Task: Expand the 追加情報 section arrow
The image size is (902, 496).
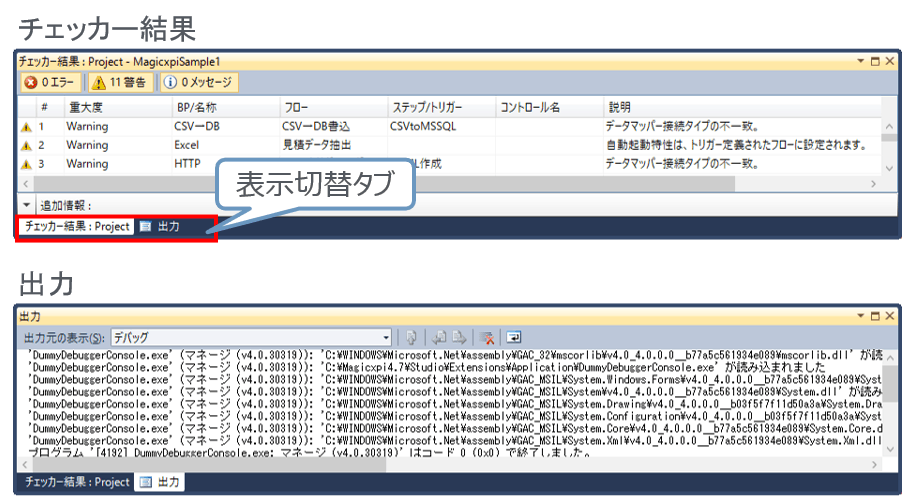Action: pyautogui.click(x=27, y=205)
